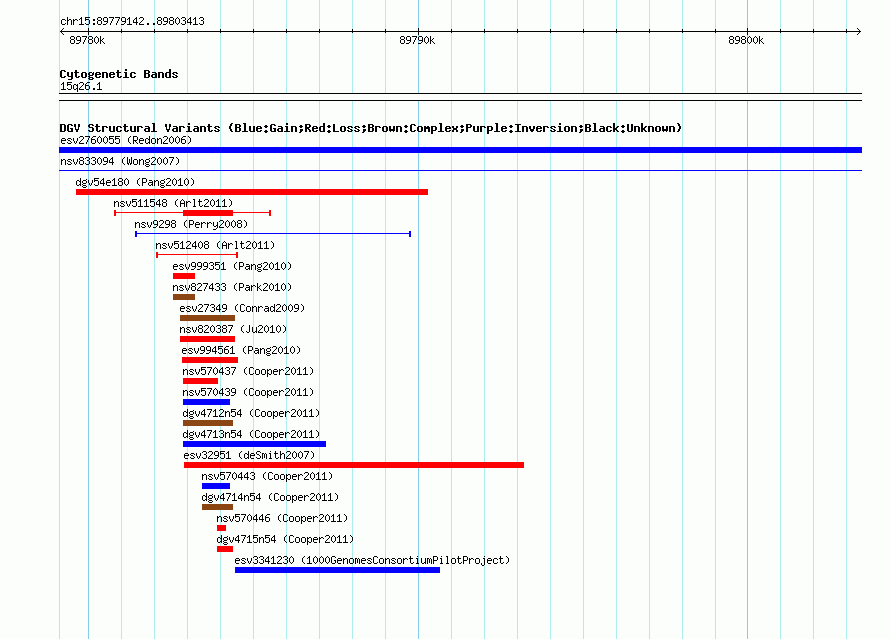The image size is (890, 639).
Task: Click the nsv827433 (Park2010) brown complex bar
Action: click(184, 297)
